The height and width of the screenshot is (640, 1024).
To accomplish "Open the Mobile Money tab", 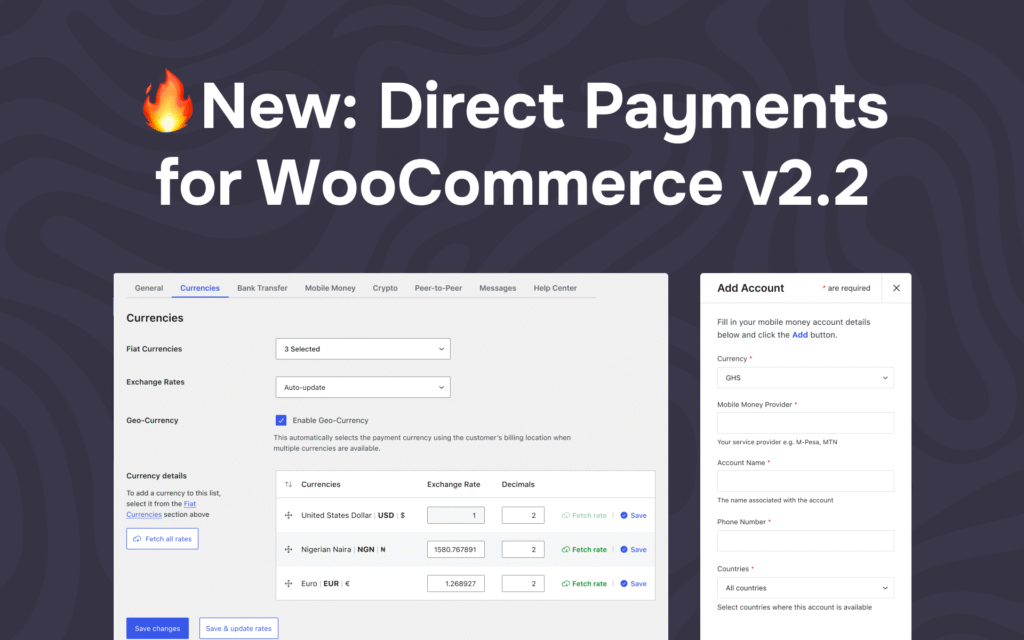I will point(330,288).
